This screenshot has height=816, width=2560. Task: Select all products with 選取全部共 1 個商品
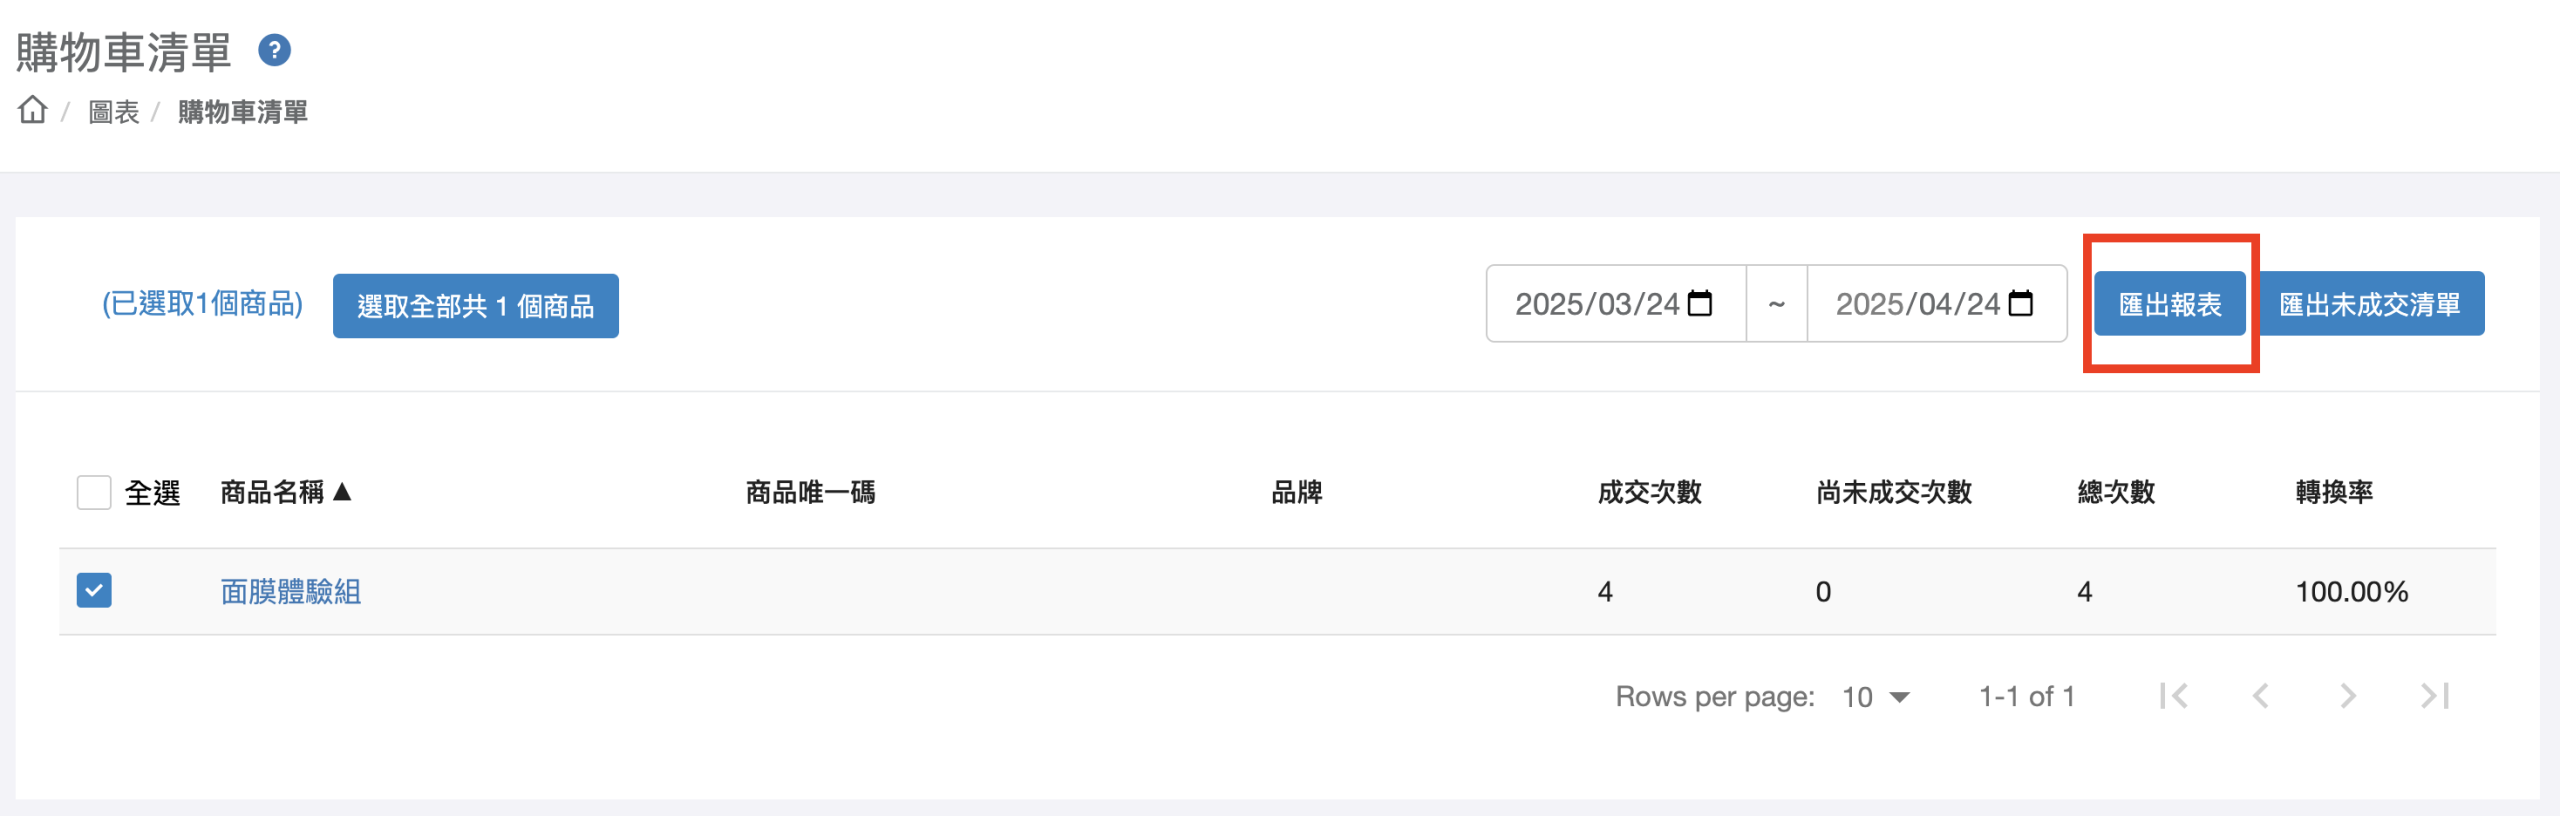pyautogui.click(x=476, y=306)
